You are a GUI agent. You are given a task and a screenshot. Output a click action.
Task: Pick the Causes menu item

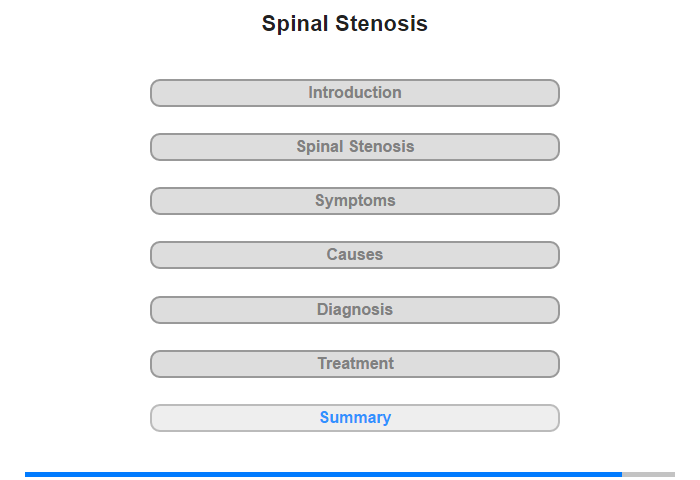tap(355, 255)
